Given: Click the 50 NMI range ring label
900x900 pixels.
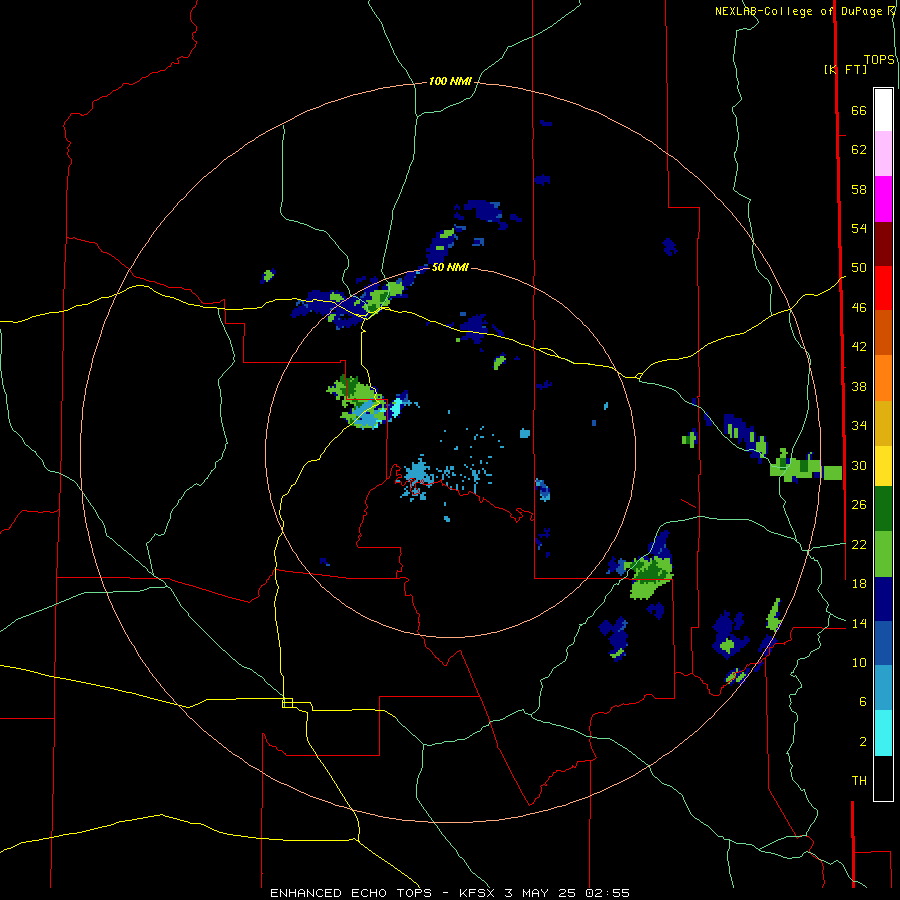Looking at the screenshot, I should tap(449, 267).
